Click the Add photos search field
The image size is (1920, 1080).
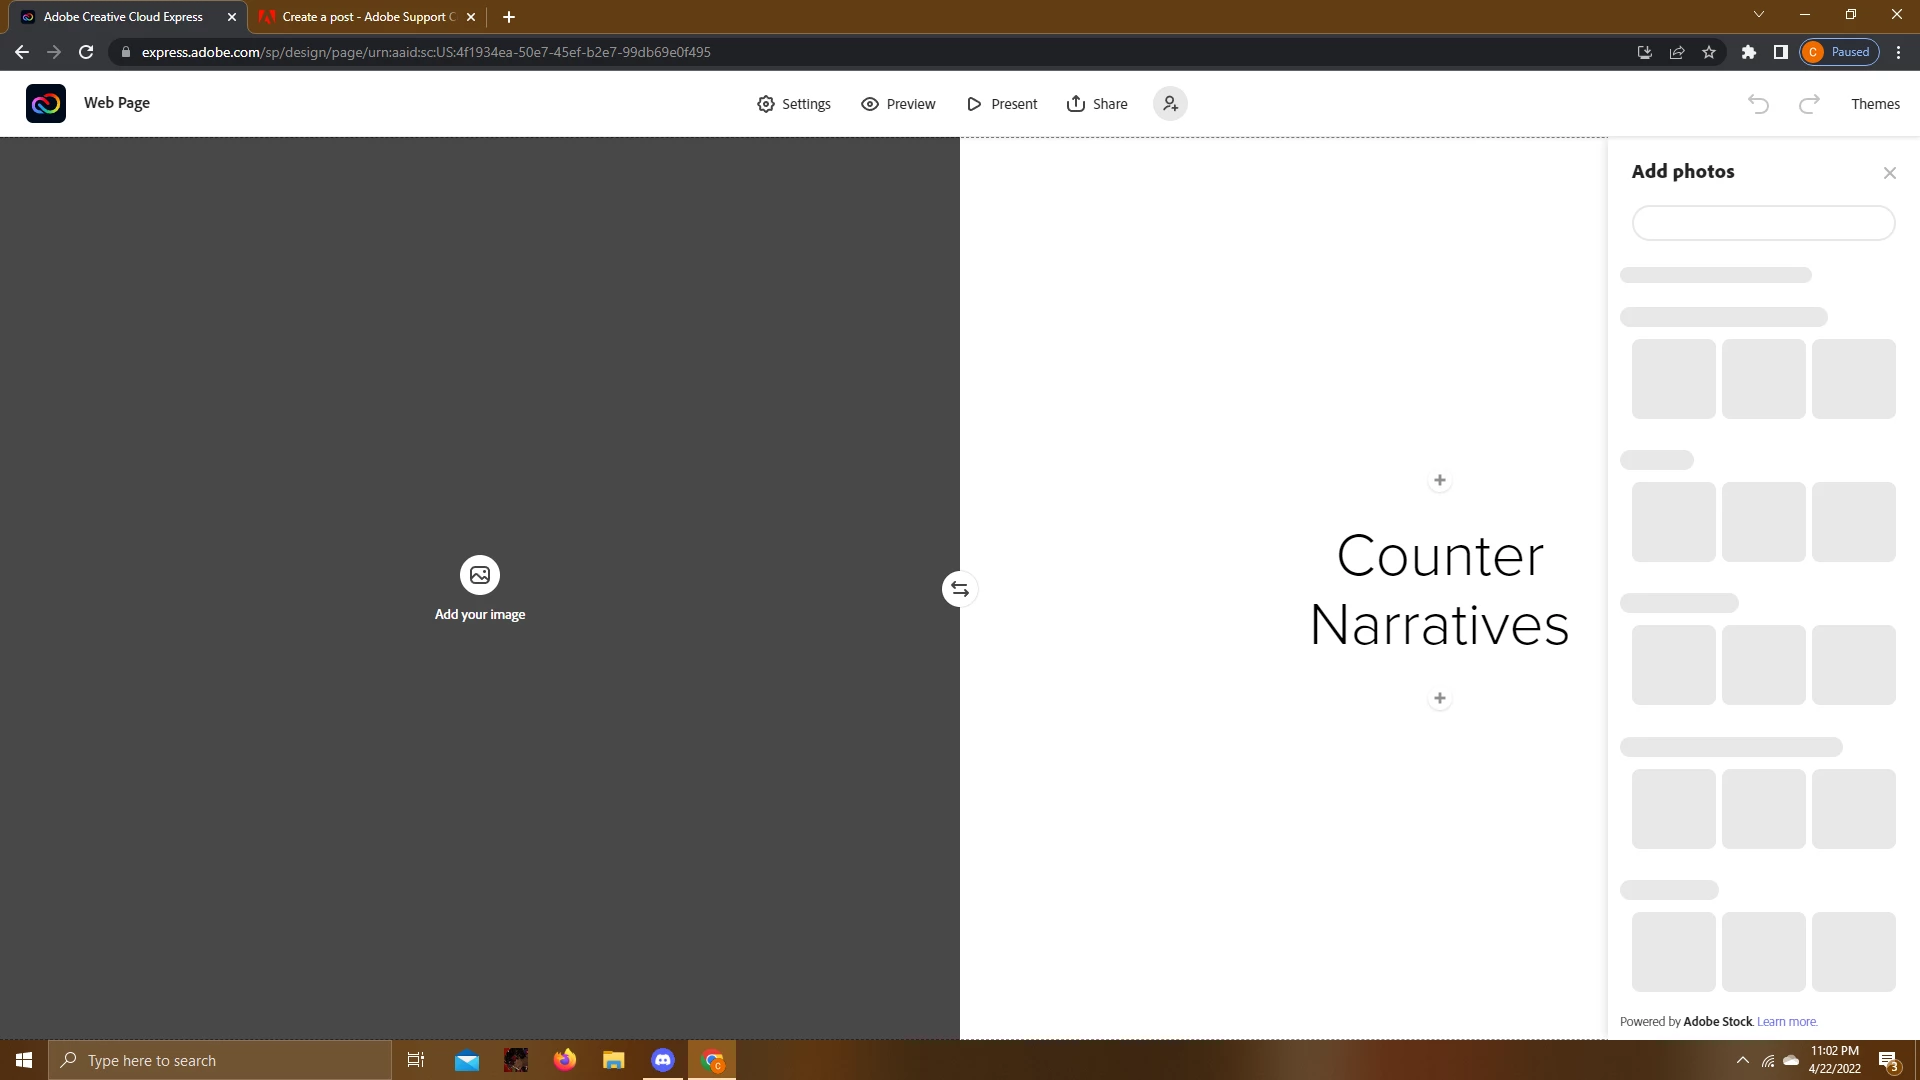(1763, 223)
